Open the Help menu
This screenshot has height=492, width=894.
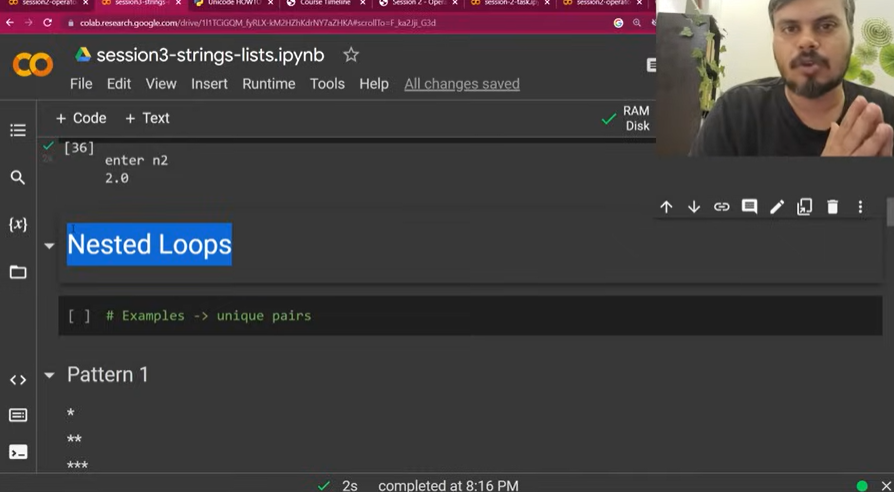coord(373,84)
